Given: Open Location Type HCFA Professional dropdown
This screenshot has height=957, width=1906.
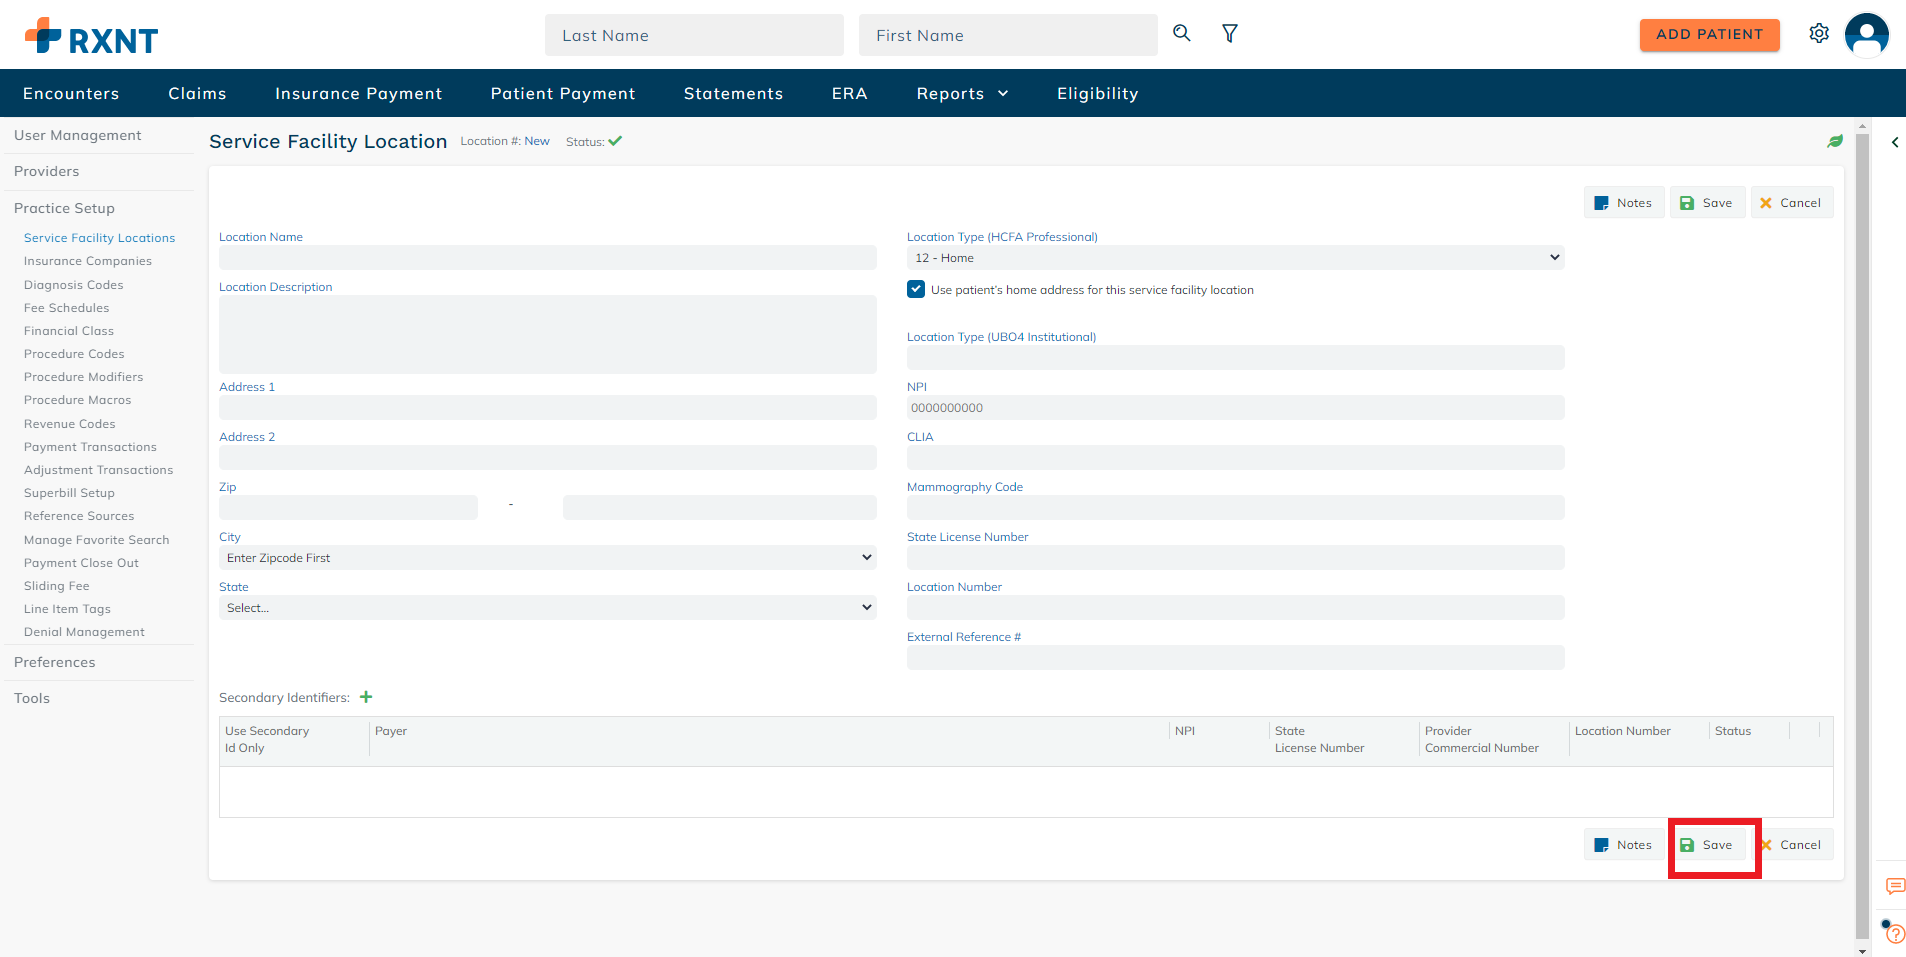Looking at the screenshot, I should [1235, 258].
